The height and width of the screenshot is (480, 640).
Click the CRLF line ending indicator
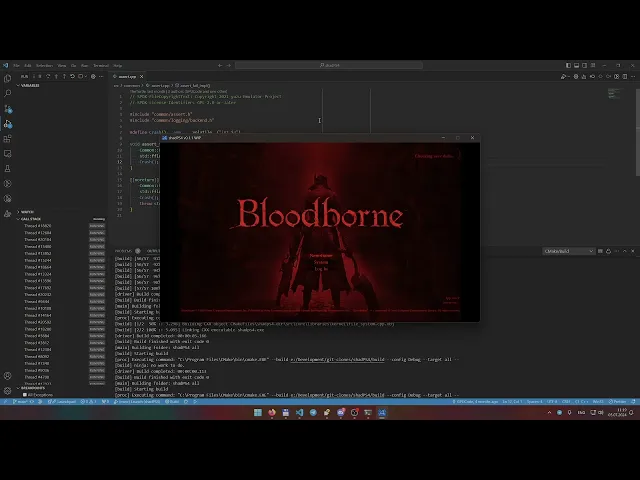click(566, 402)
